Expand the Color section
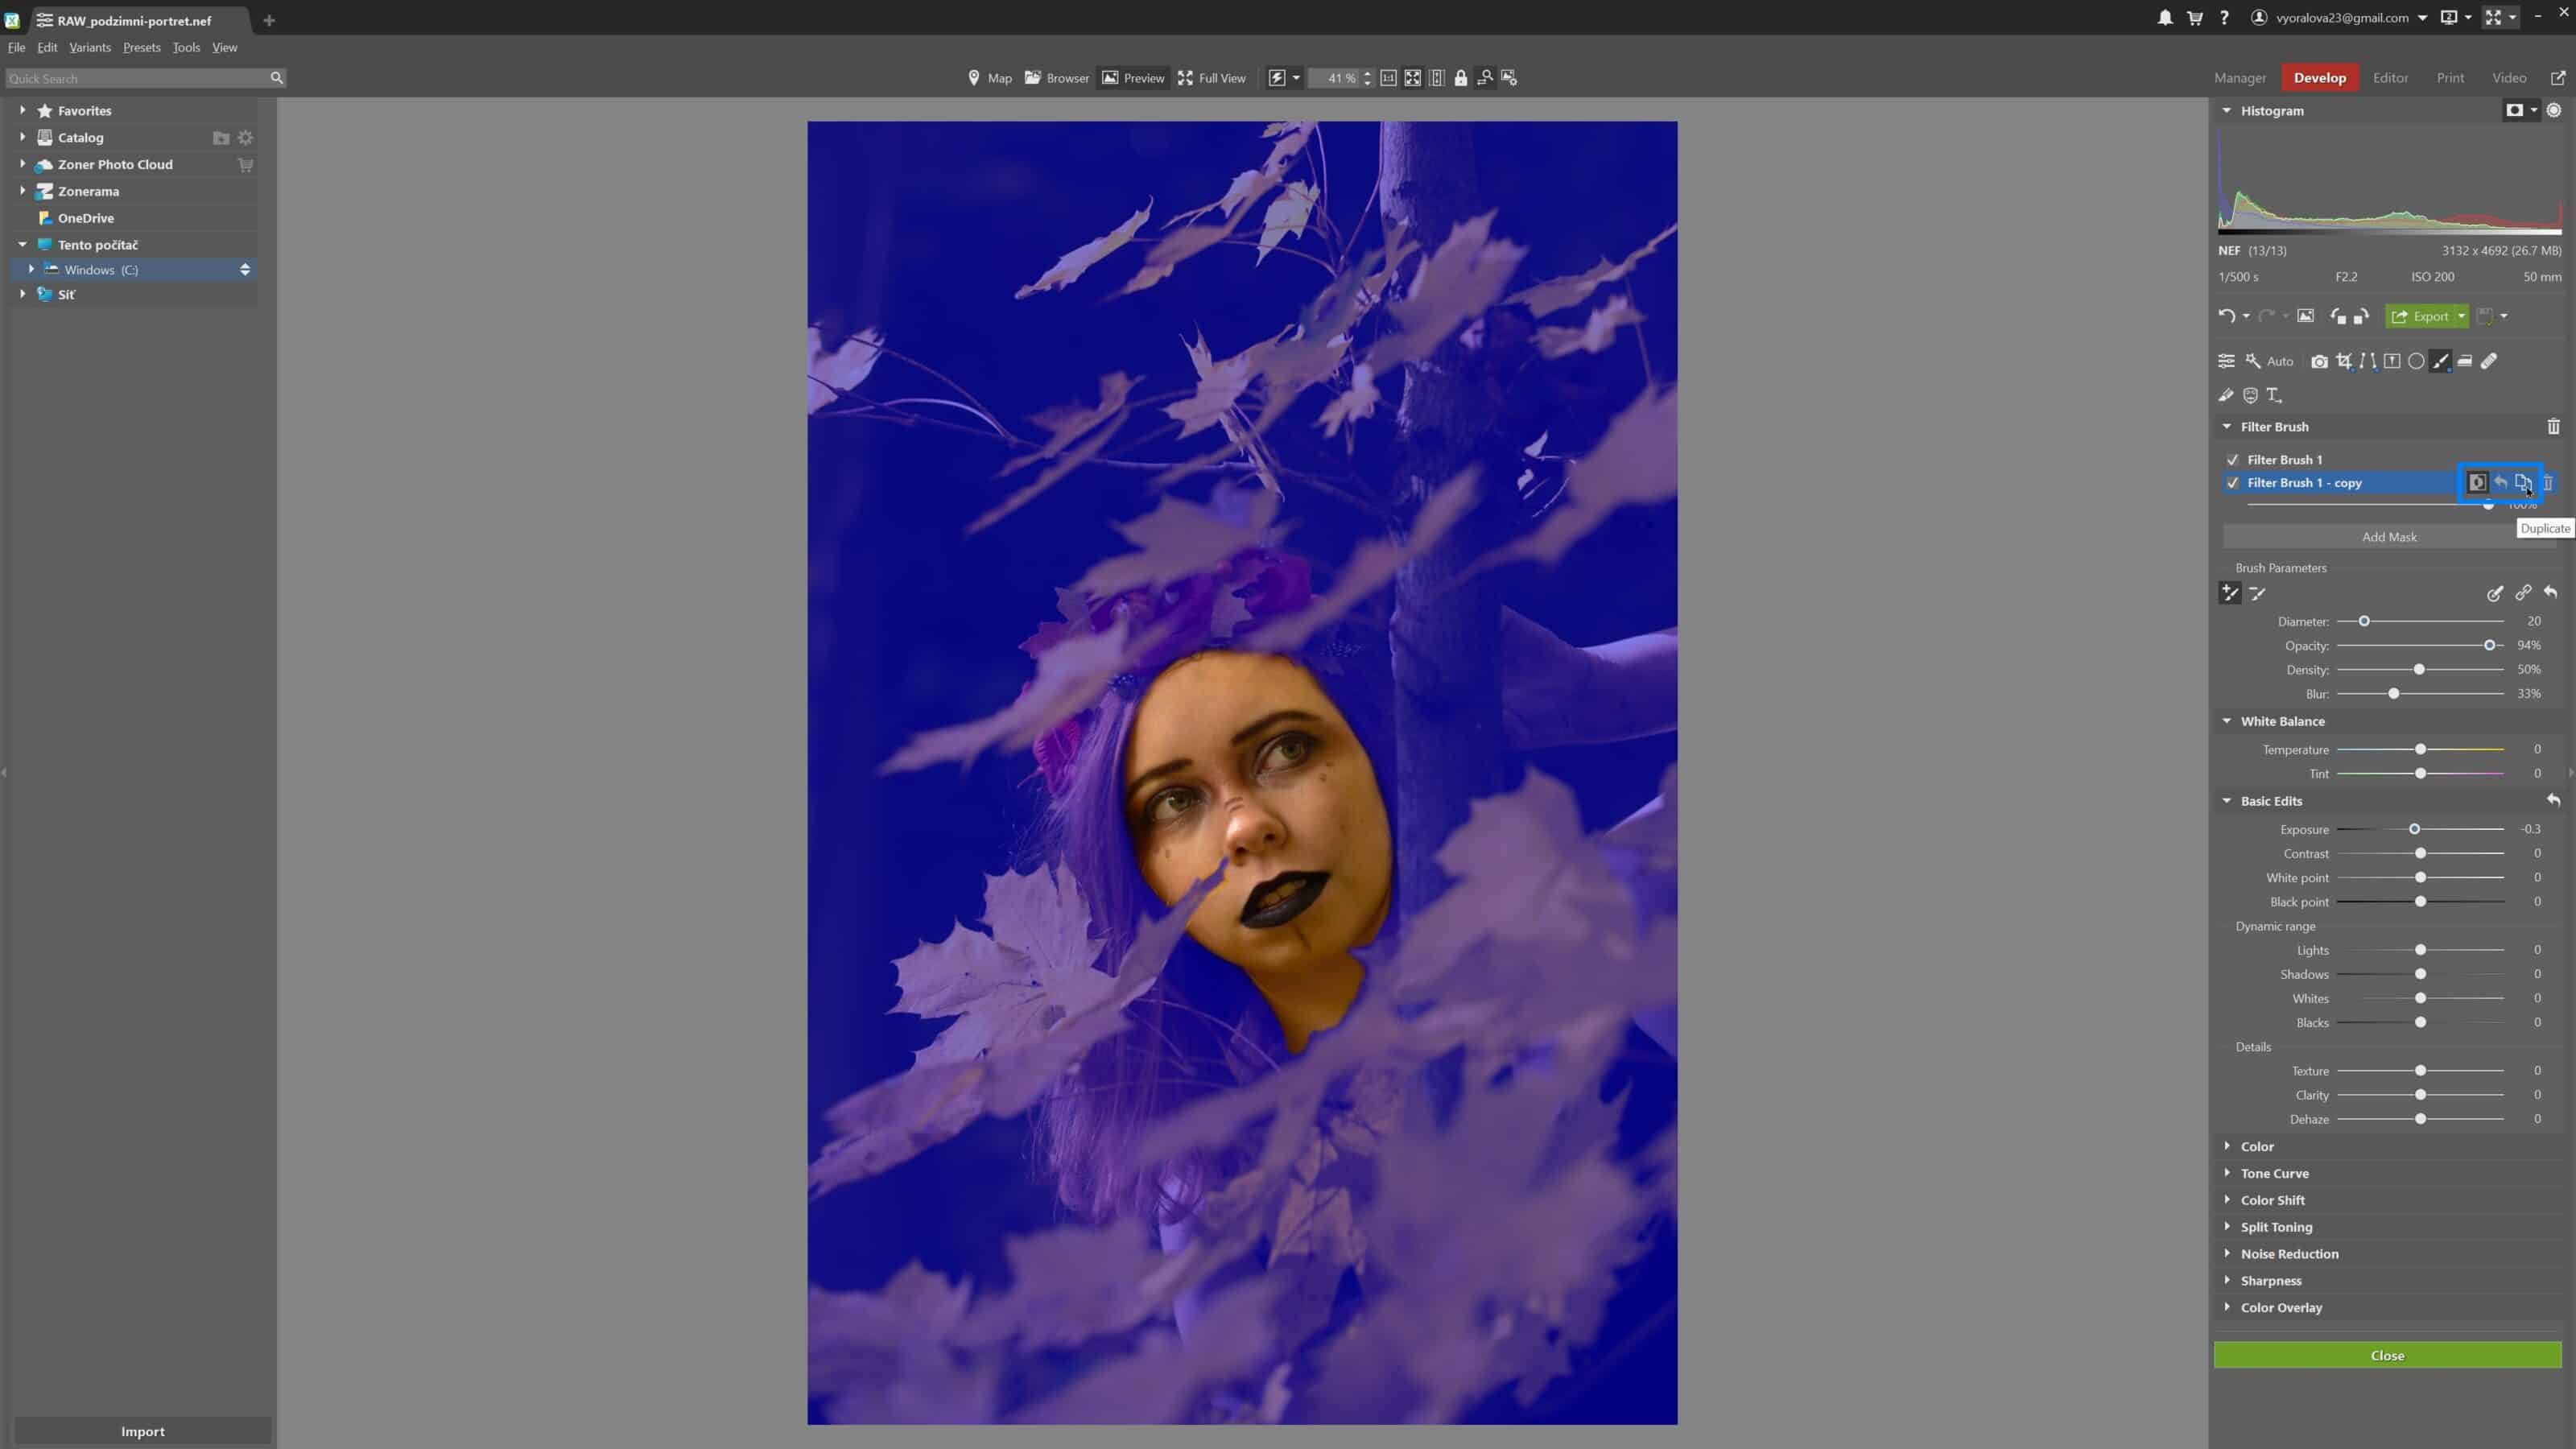Viewport: 2576px width, 1449px height. (x=2257, y=1146)
